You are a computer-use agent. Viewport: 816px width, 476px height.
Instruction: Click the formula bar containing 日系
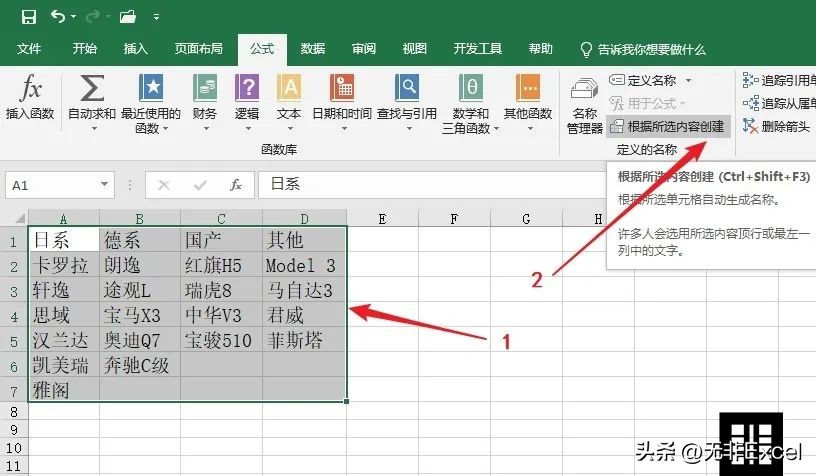coord(432,185)
